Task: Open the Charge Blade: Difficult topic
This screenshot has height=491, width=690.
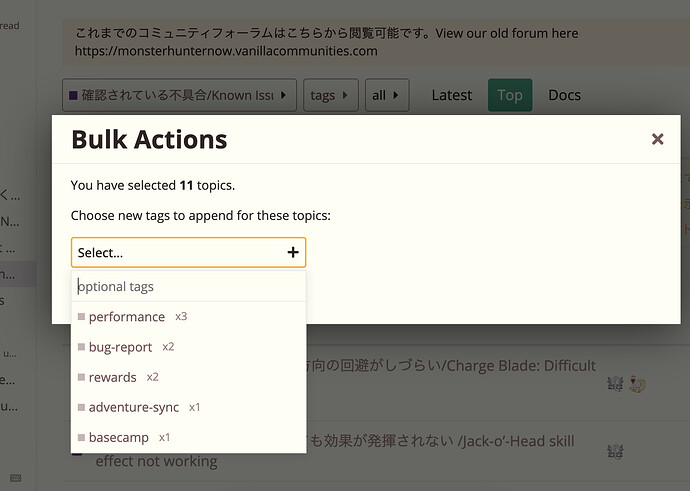Action: coord(451,366)
